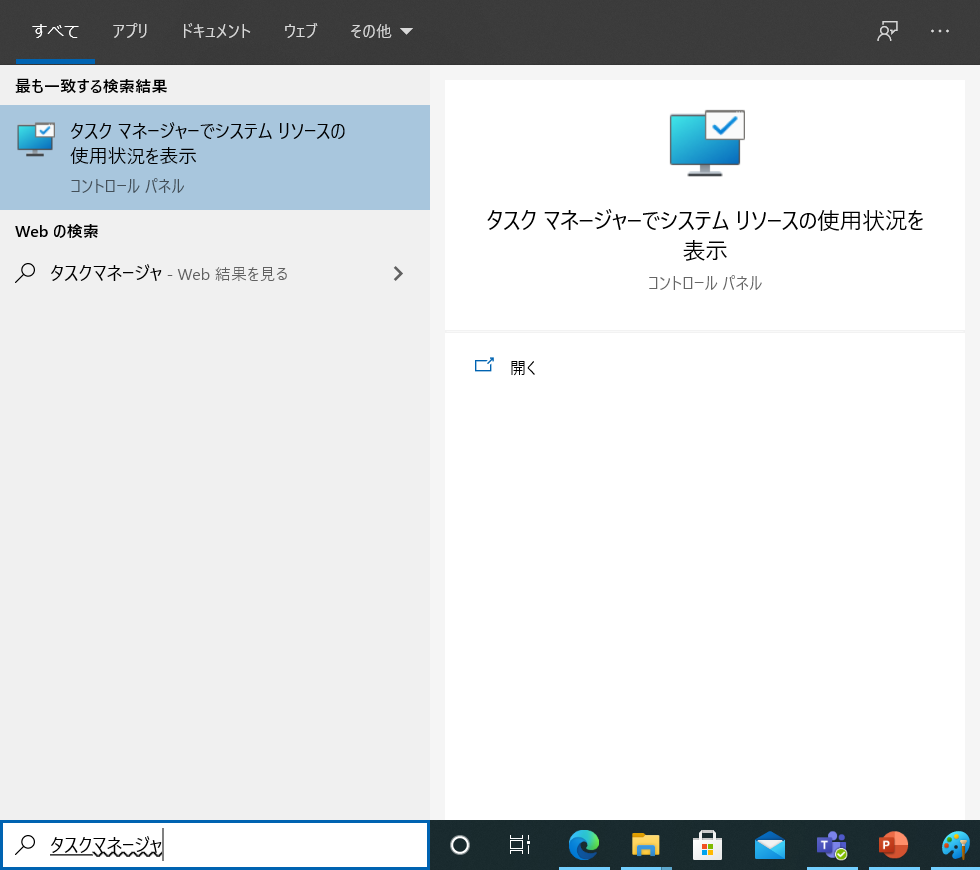980x870 pixels.
Task: Launch PowerPoint from the taskbar
Action: 892,845
